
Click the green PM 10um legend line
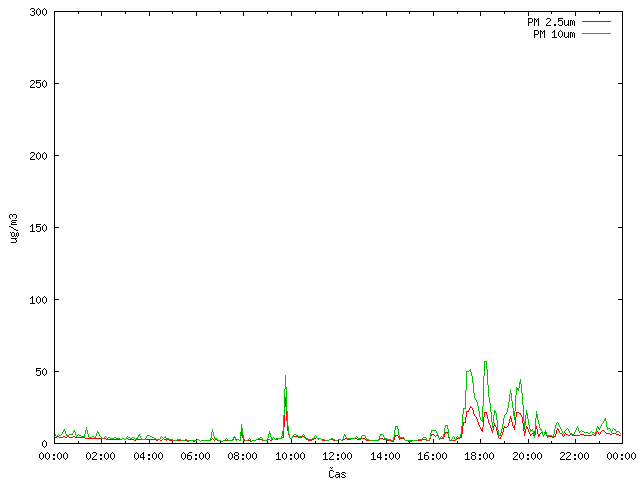point(596,33)
